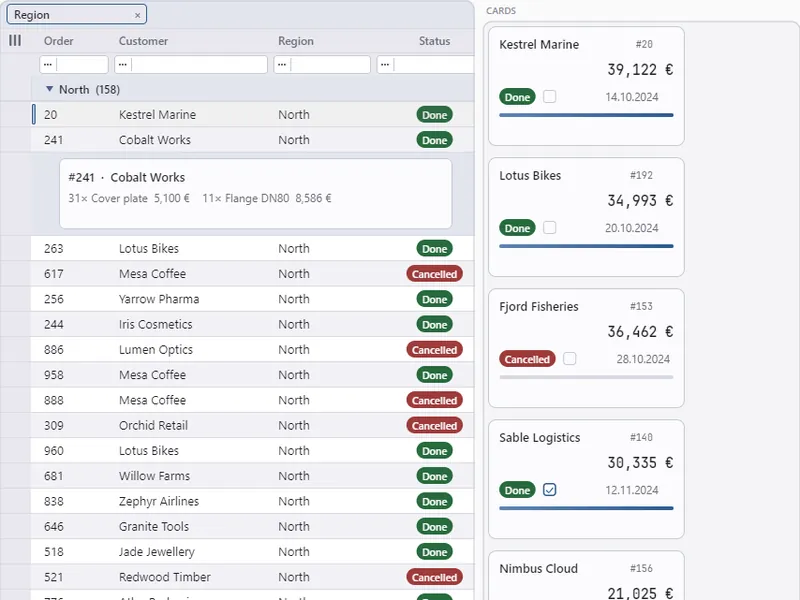This screenshot has height=600, width=800.
Task: Open the Order filter operator menu
Action: (48, 65)
